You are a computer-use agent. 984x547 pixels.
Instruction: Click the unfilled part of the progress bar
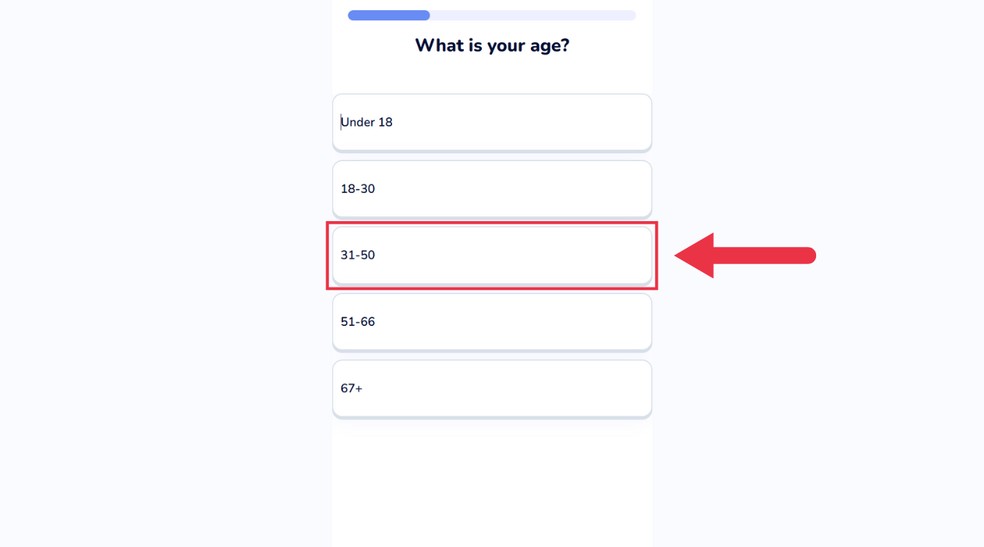pos(532,16)
